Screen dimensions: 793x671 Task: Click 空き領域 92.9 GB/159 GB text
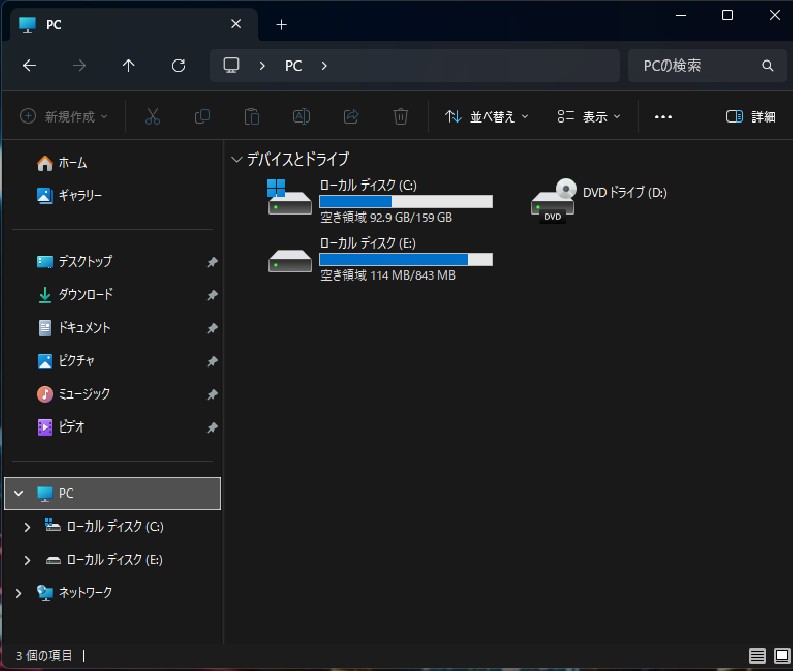pyautogui.click(x=386, y=217)
